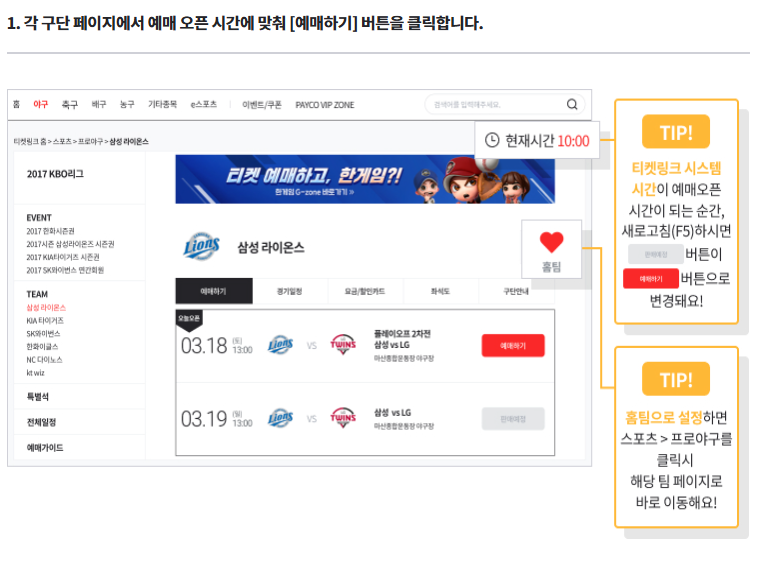Click the 한게임 ticket banner
The image size is (759, 562).
[x=365, y=179]
